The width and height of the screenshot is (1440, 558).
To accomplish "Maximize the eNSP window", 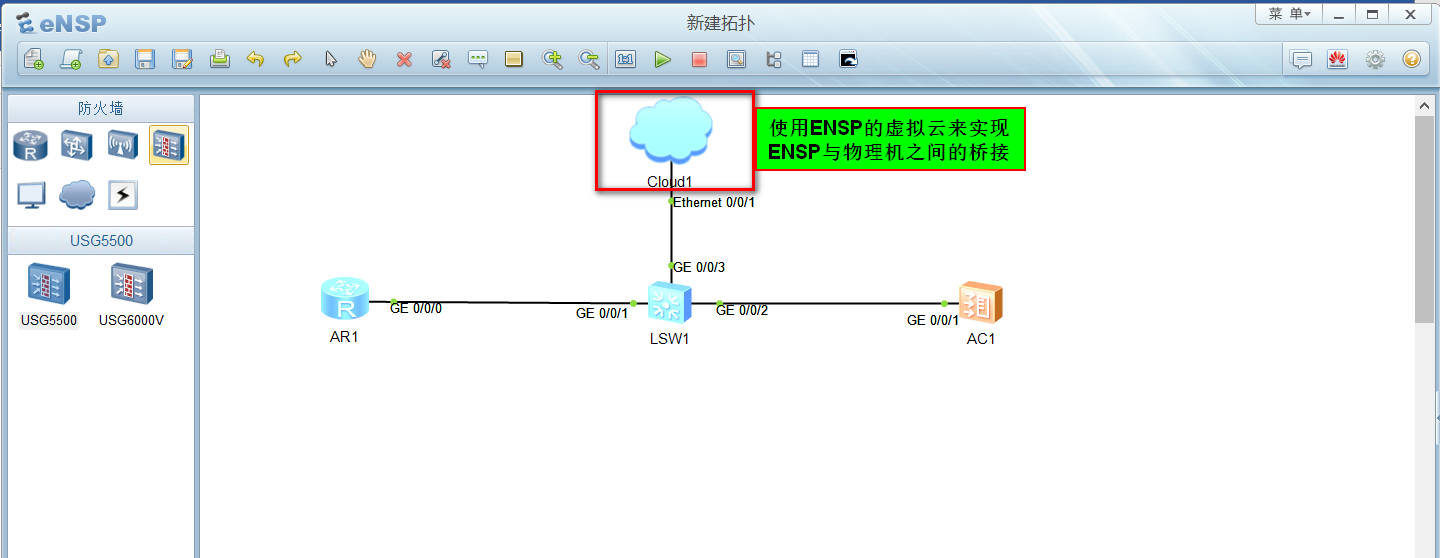I will [x=1372, y=14].
